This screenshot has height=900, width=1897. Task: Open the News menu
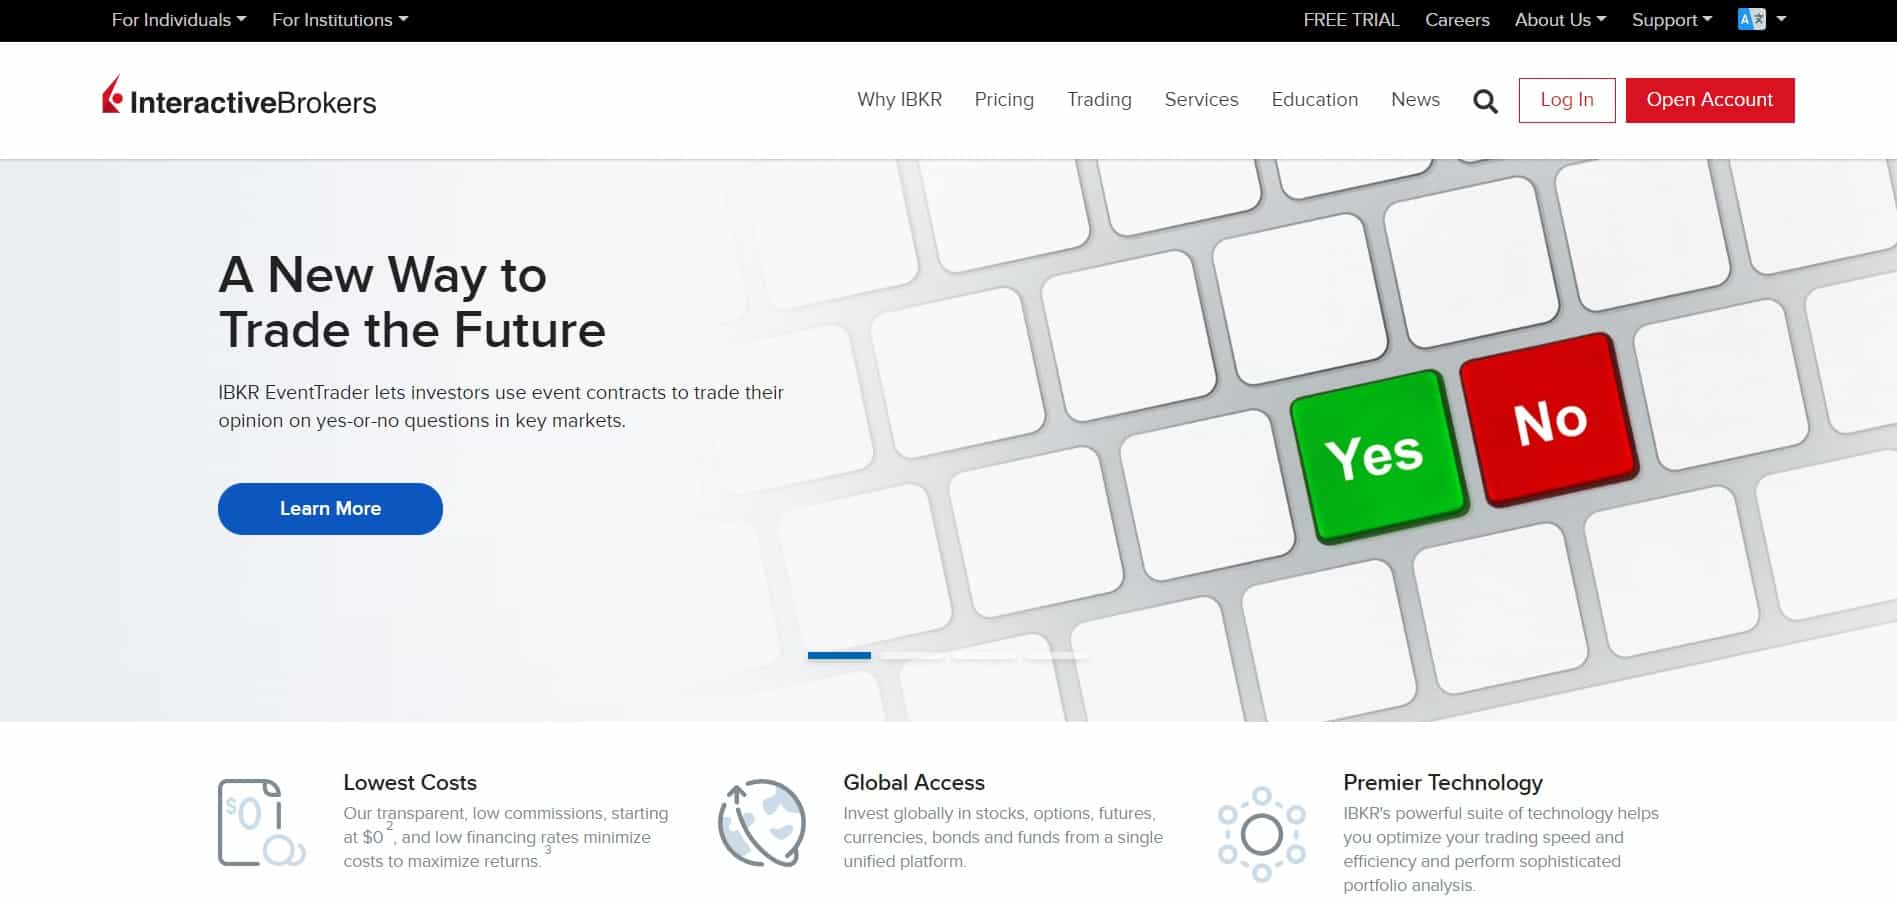click(1415, 100)
